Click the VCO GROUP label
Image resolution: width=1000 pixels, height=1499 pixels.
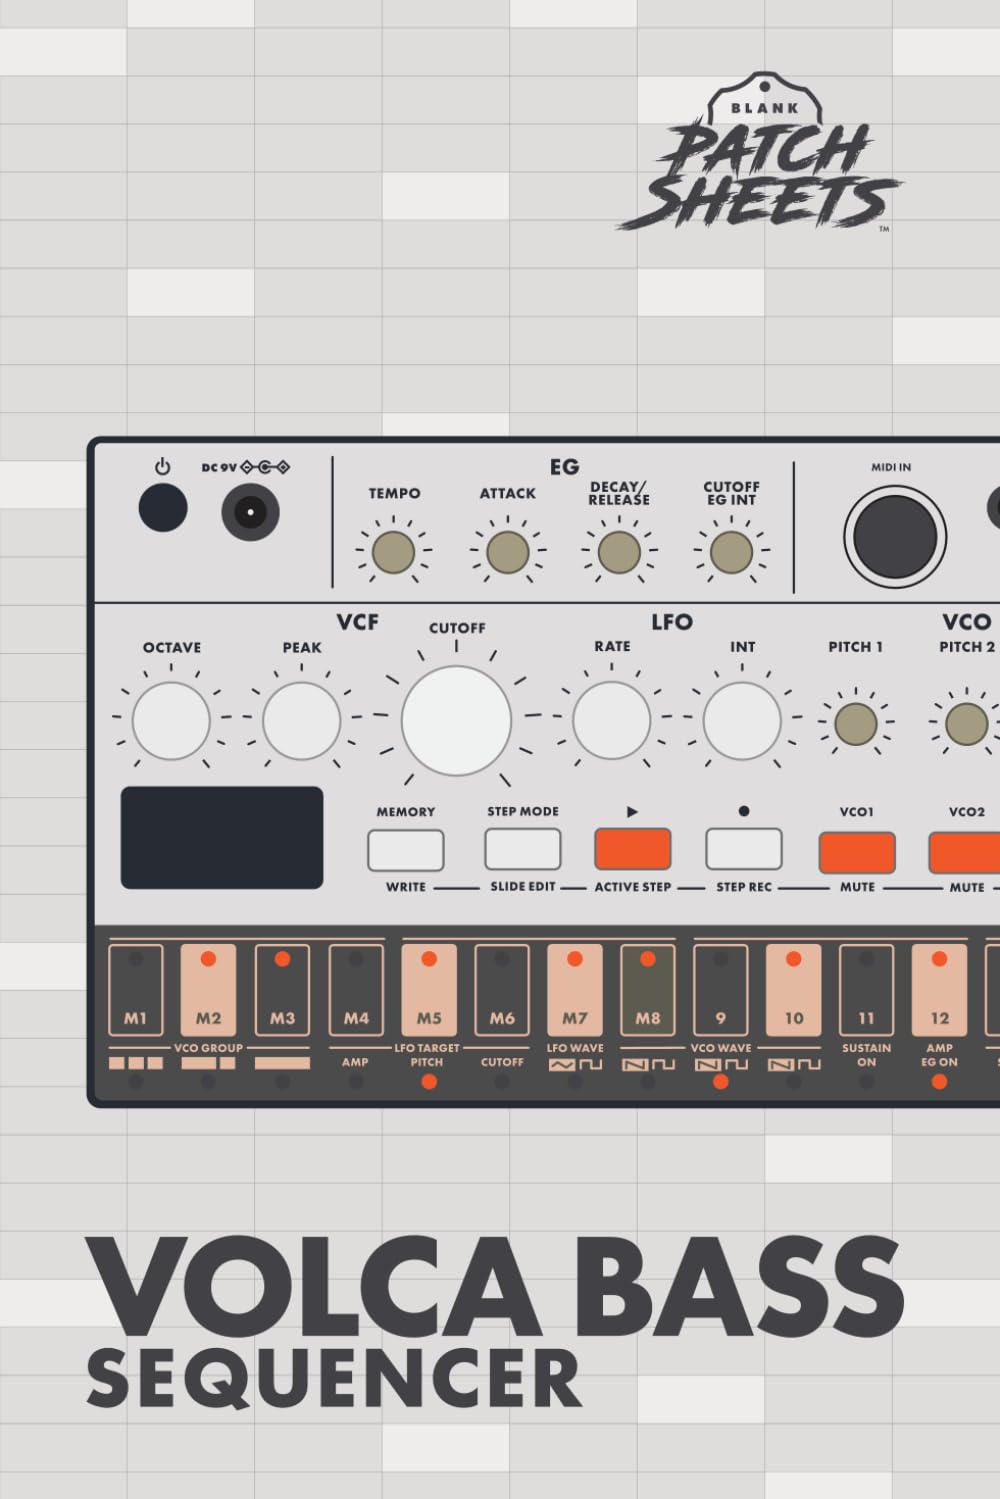[x=208, y=1048]
